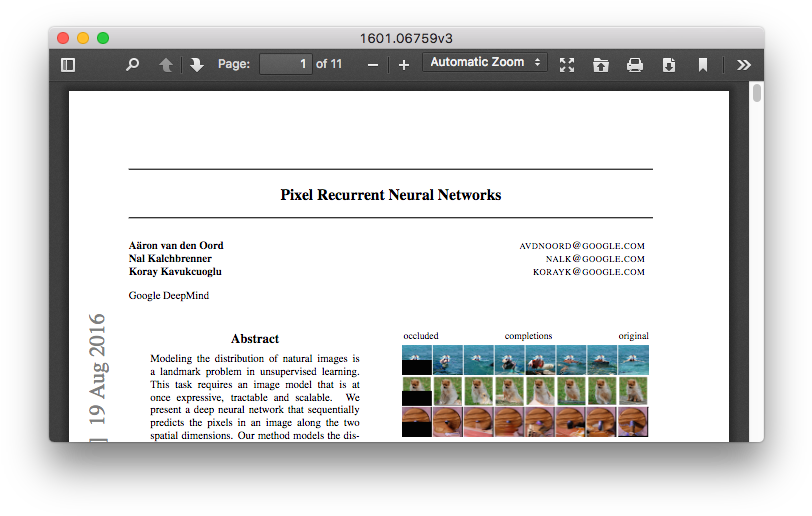Download the PDF file

click(x=669, y=65)
